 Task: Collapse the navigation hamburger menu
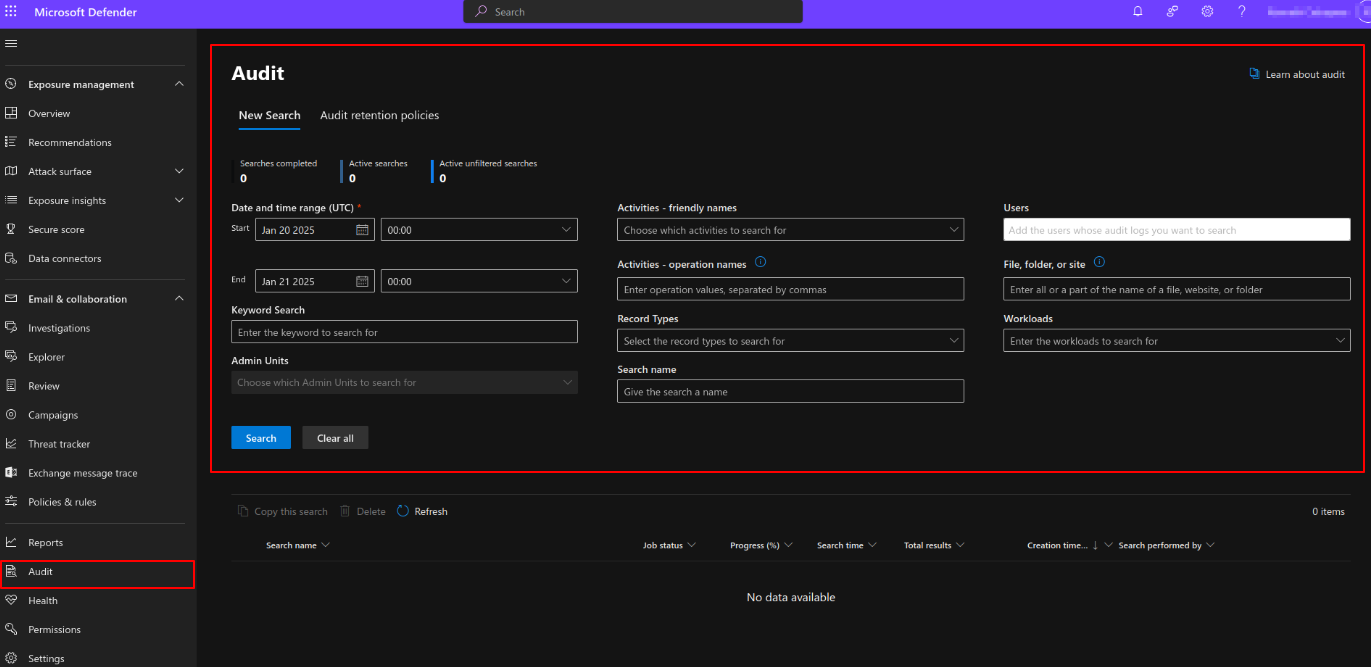tap(11, 44)
